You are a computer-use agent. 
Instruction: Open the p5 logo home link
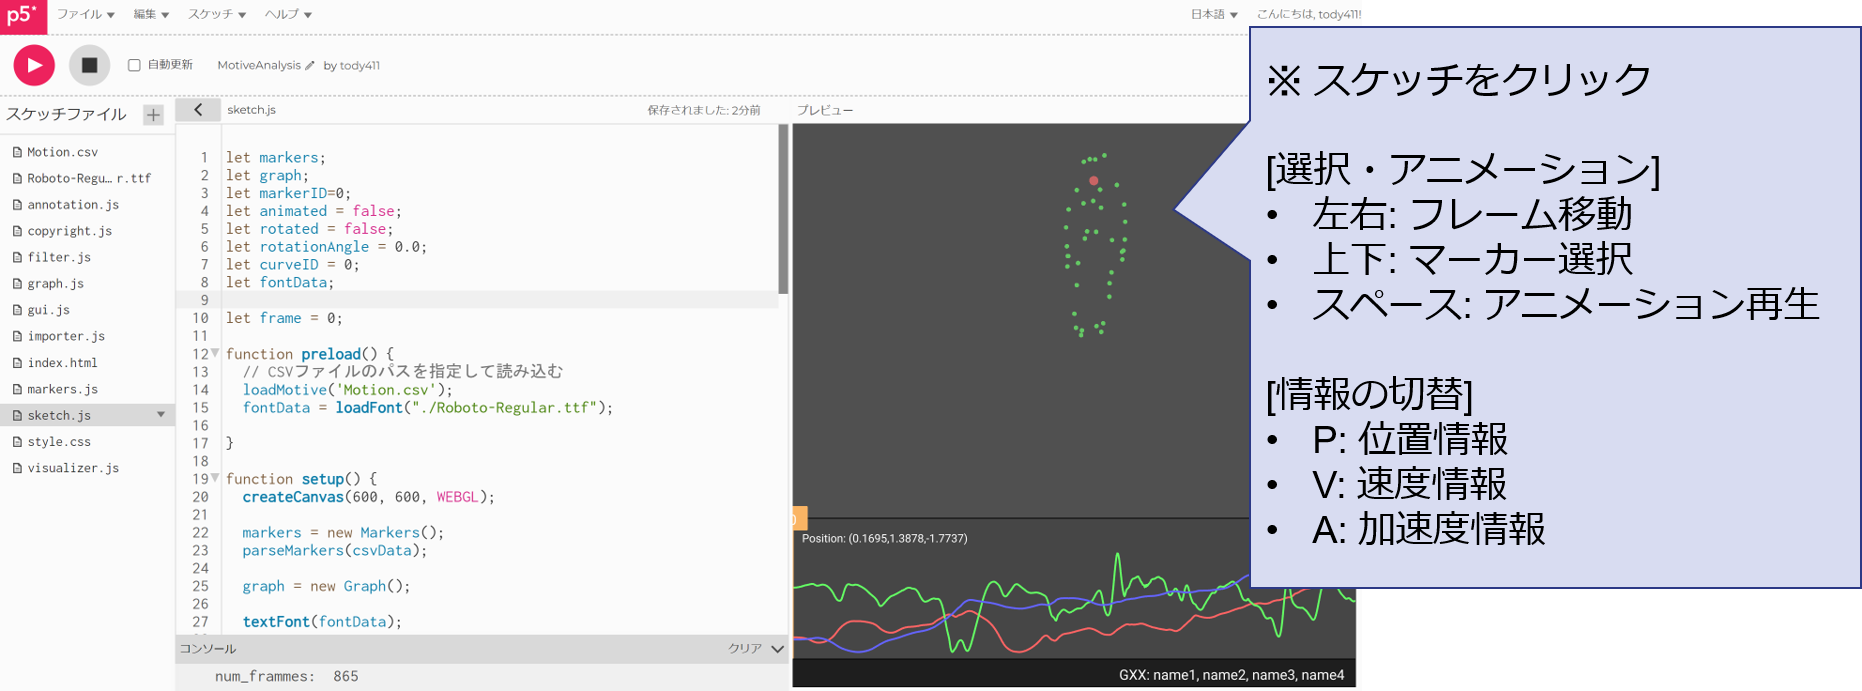(23, 16)
